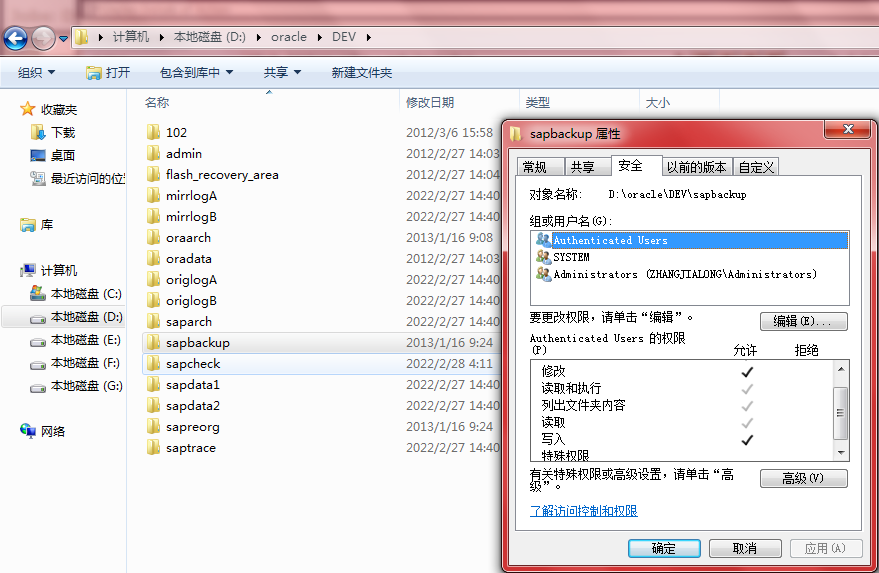The height and width of the screenshot is (573, 879).
Task: Go back with the blue Back arrow
Action: (15, 38)
